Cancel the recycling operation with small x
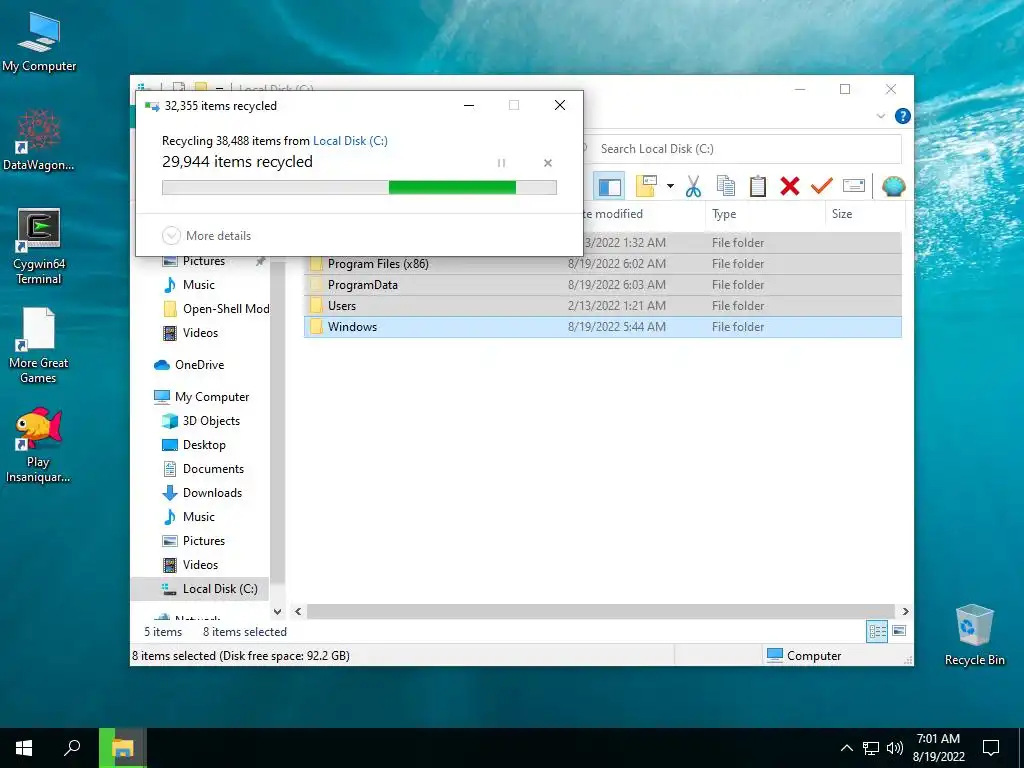 pyautogui.click(x=548, y=163)
